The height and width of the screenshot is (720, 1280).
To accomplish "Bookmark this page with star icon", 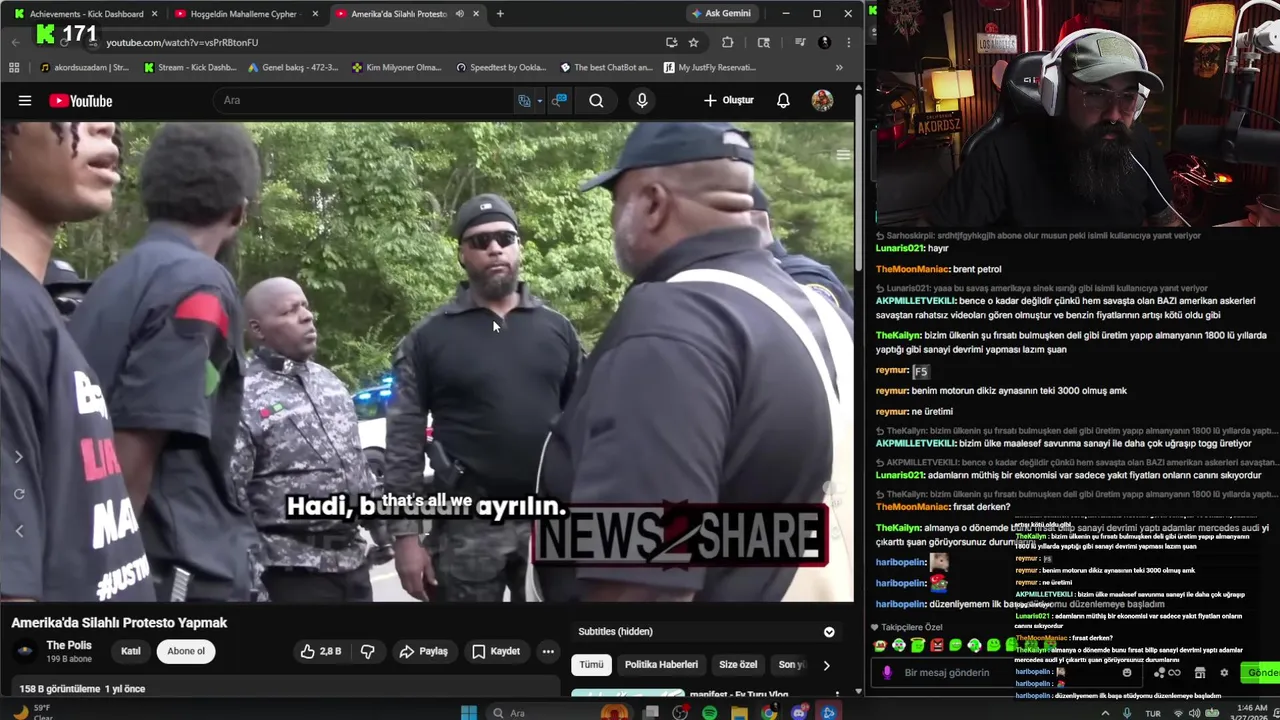I will [693, 42].
